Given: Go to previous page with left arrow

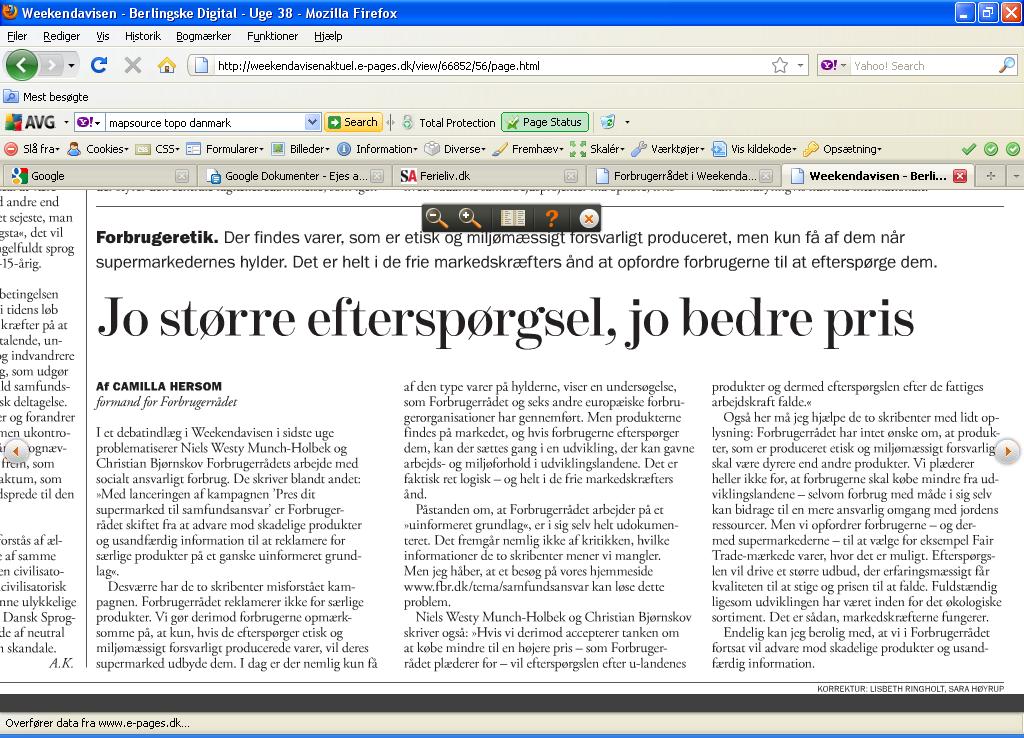Looking at the screenshot, I should coord(16,451).
